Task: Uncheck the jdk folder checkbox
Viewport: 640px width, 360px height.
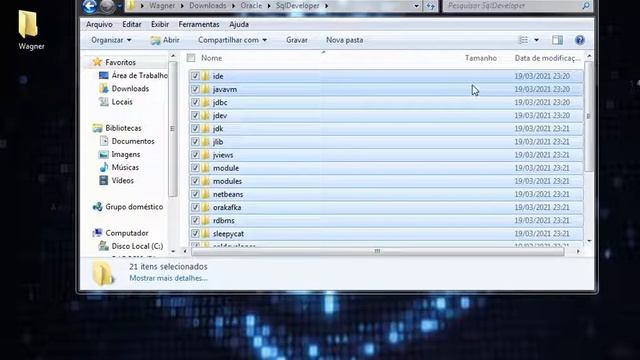Action: tap(195, 129)
